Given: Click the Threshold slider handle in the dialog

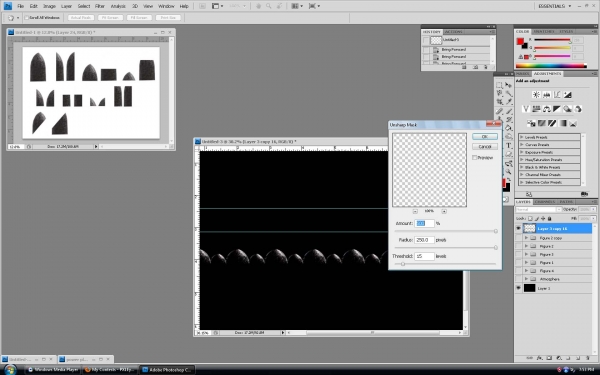Looking at the screenshot, I should pyautogui.click(x=403, y=264).
